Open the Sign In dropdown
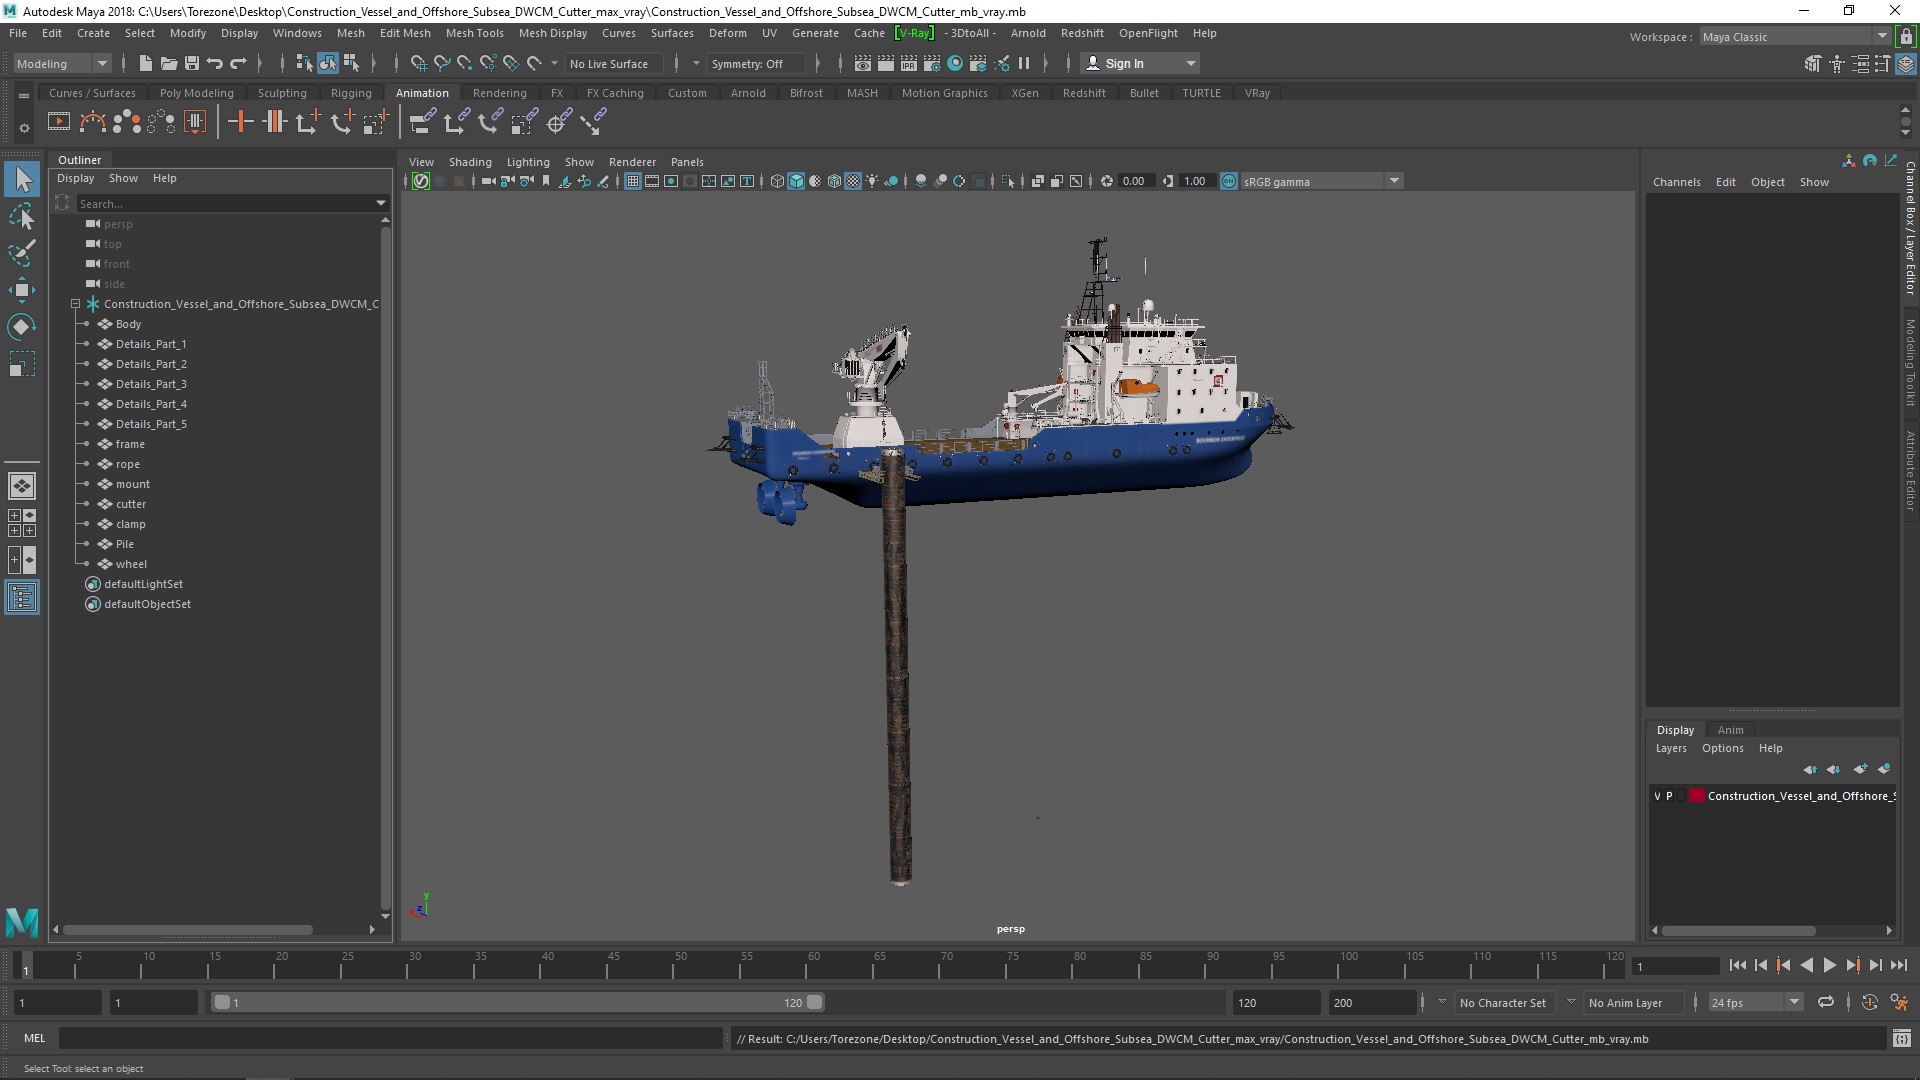The image size is (1920, 1080). click(1140, 63)
